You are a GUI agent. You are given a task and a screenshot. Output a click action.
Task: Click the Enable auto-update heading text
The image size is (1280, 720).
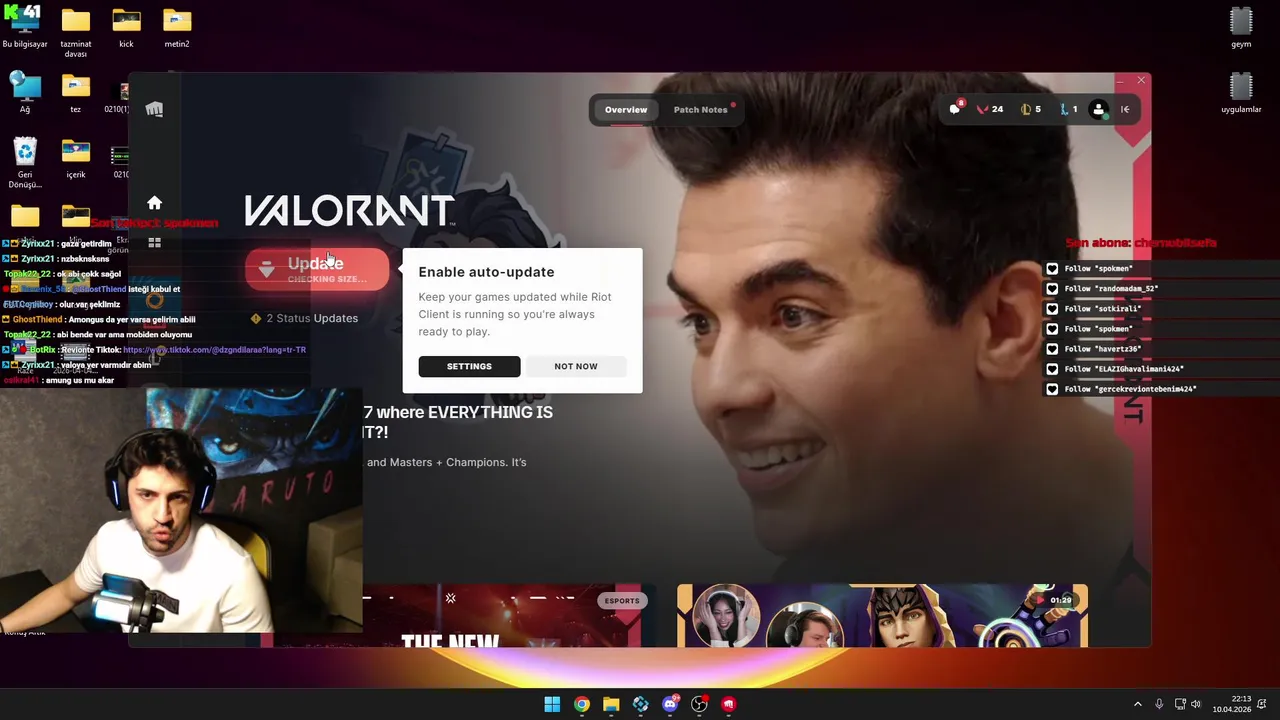tap(486, 272)
